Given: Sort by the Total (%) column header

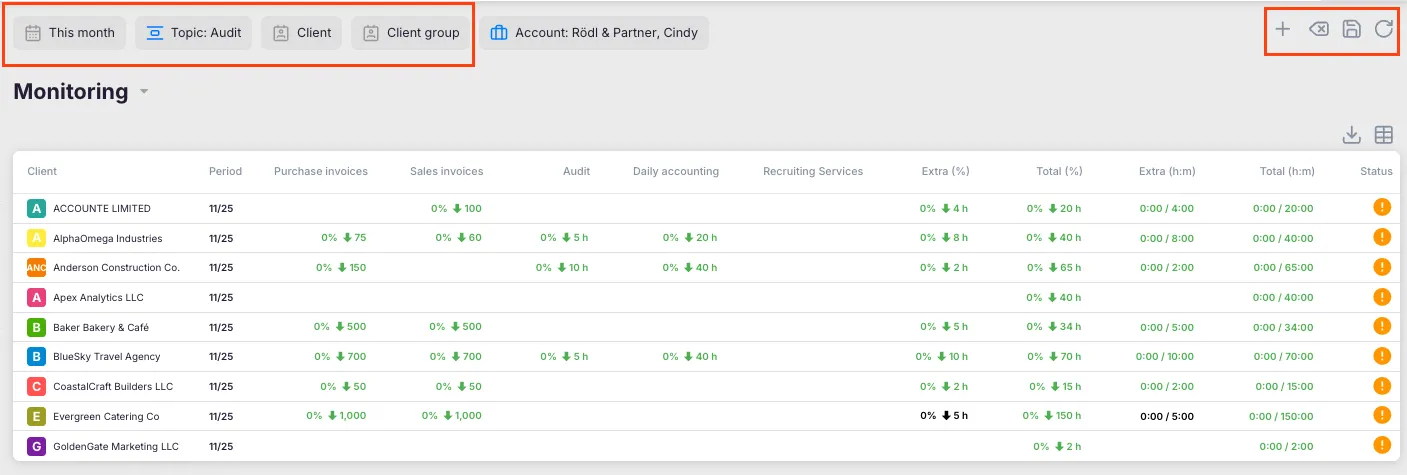Looking at the screenshot, I should click(1059, 171).
